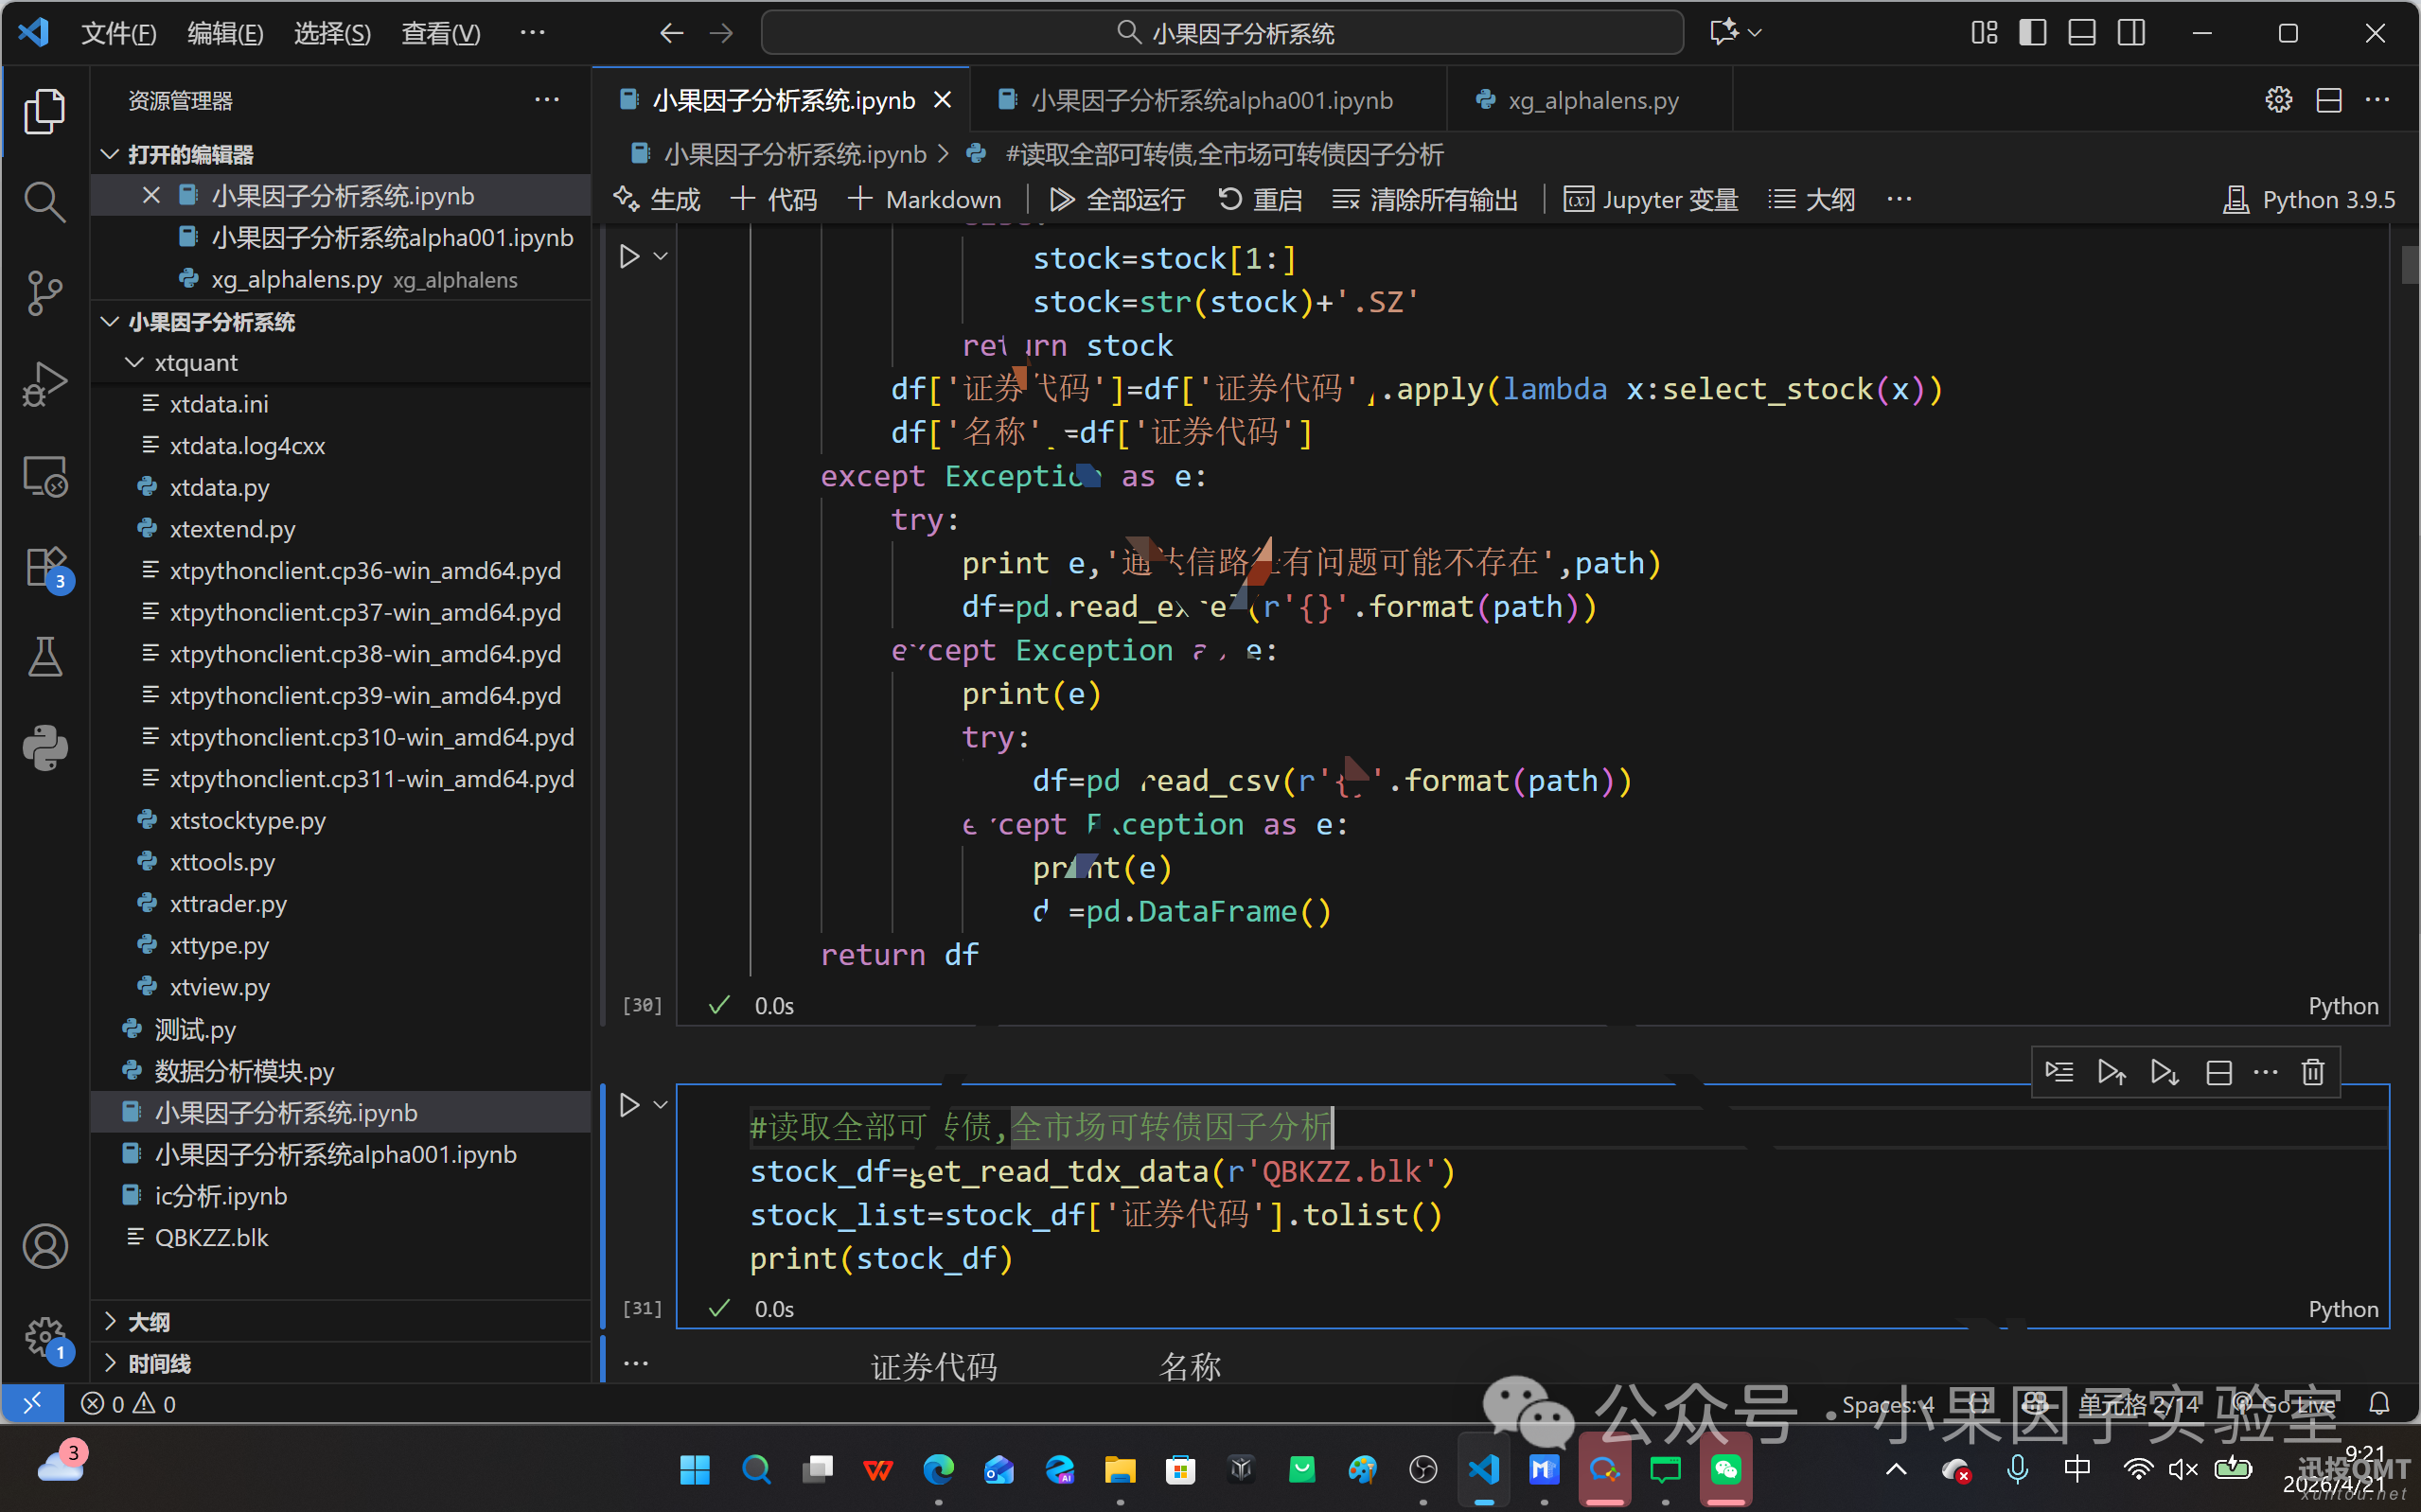This screenshot has height=1512, width=2421.
Task: Toggle the secondary sidebar visibility
Action: pos(2131,33)
